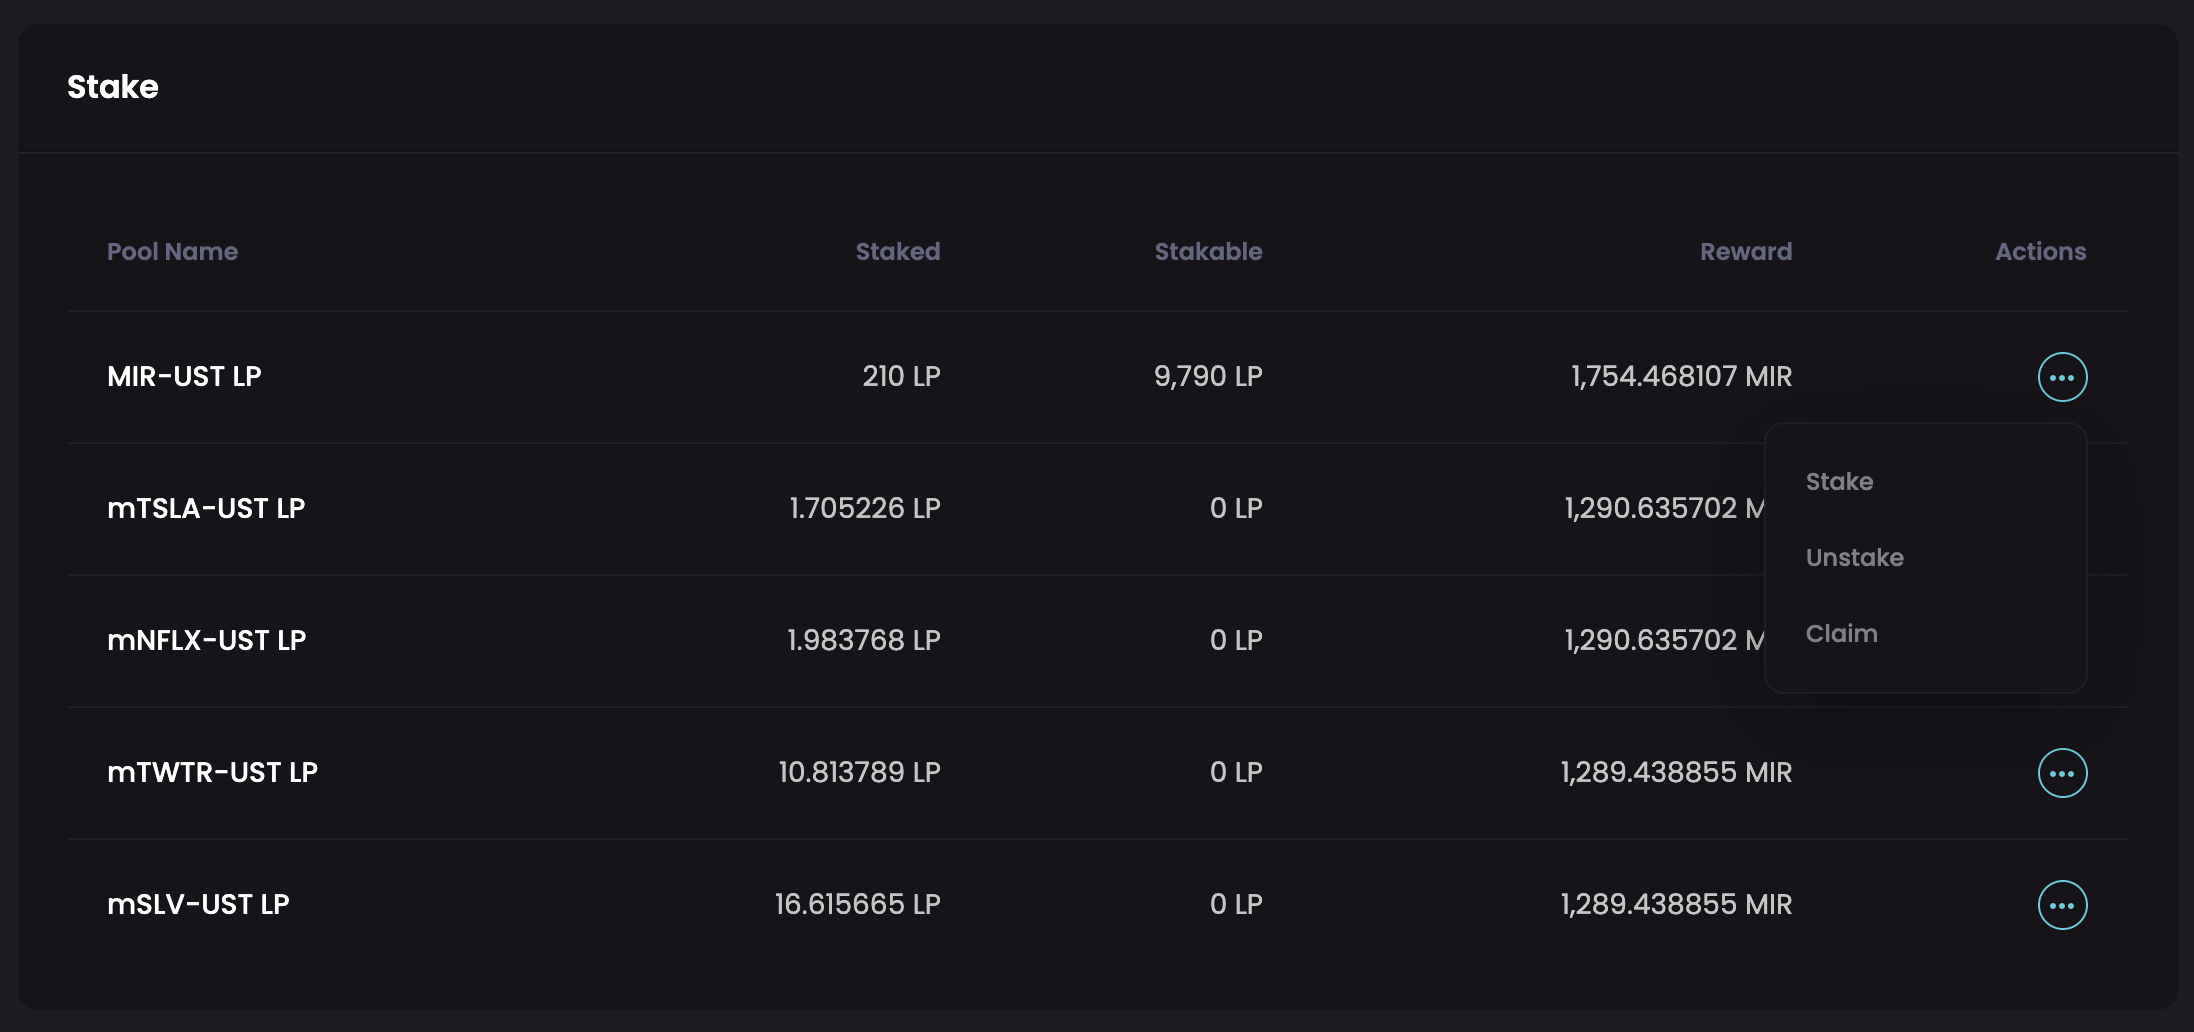
Task: Click the 9,790 LP stakable amount
Action: [1207, 376]
